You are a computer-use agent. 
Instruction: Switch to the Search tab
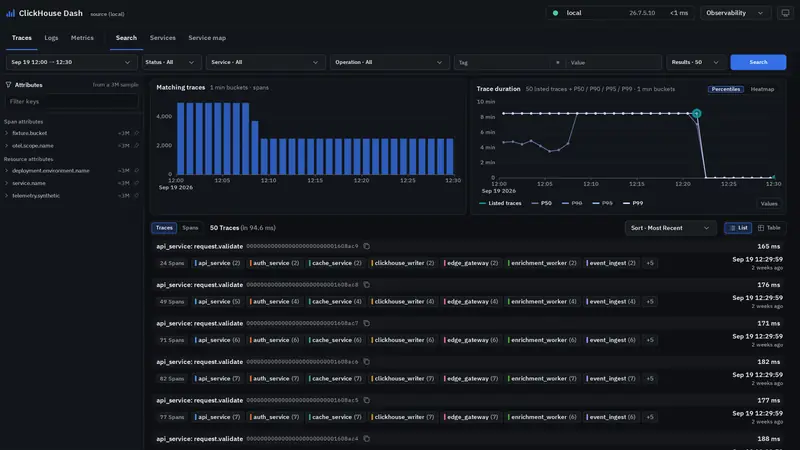[x=126, y=38]
